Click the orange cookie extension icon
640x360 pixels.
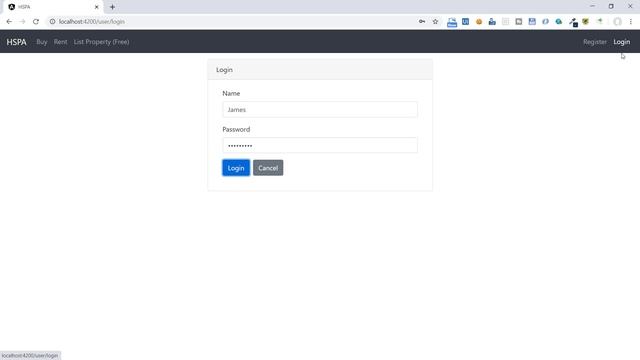pos(479,22)
